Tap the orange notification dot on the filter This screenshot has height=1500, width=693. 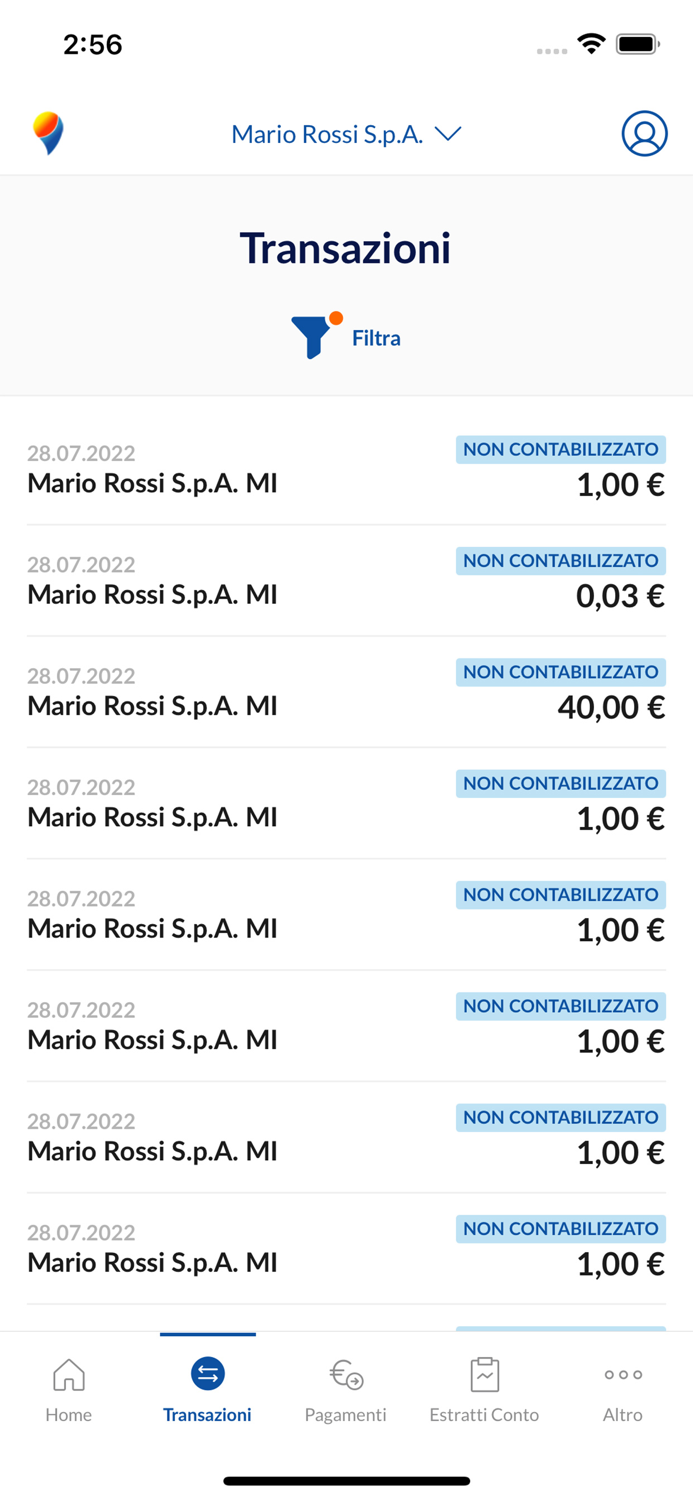pos(335,318)
